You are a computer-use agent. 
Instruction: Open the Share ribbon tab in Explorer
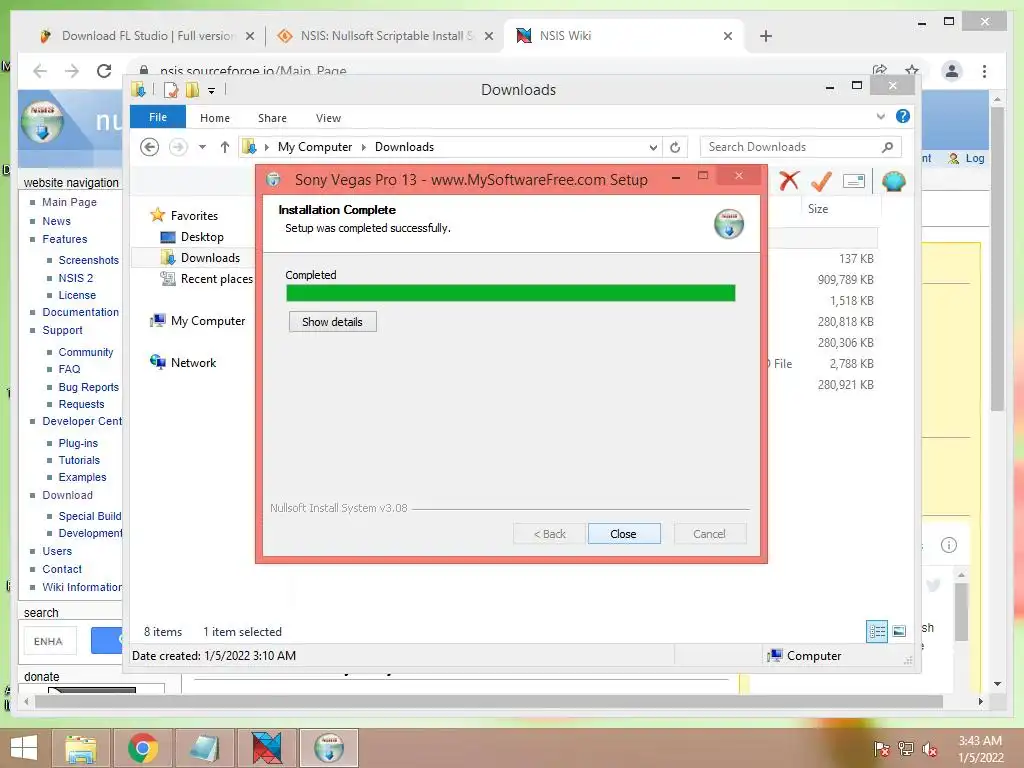[272, 118]
